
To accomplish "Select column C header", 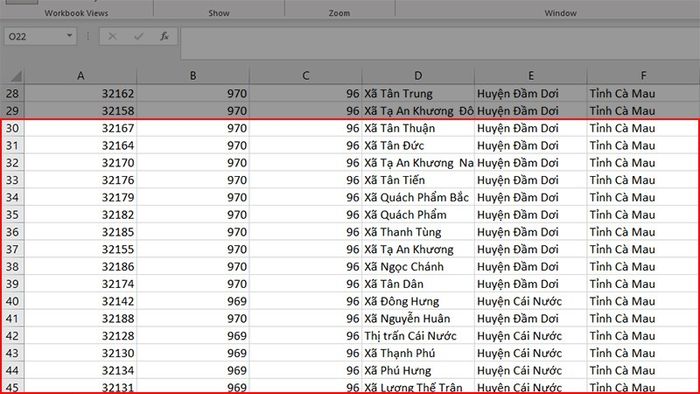I will click(305, 75).
